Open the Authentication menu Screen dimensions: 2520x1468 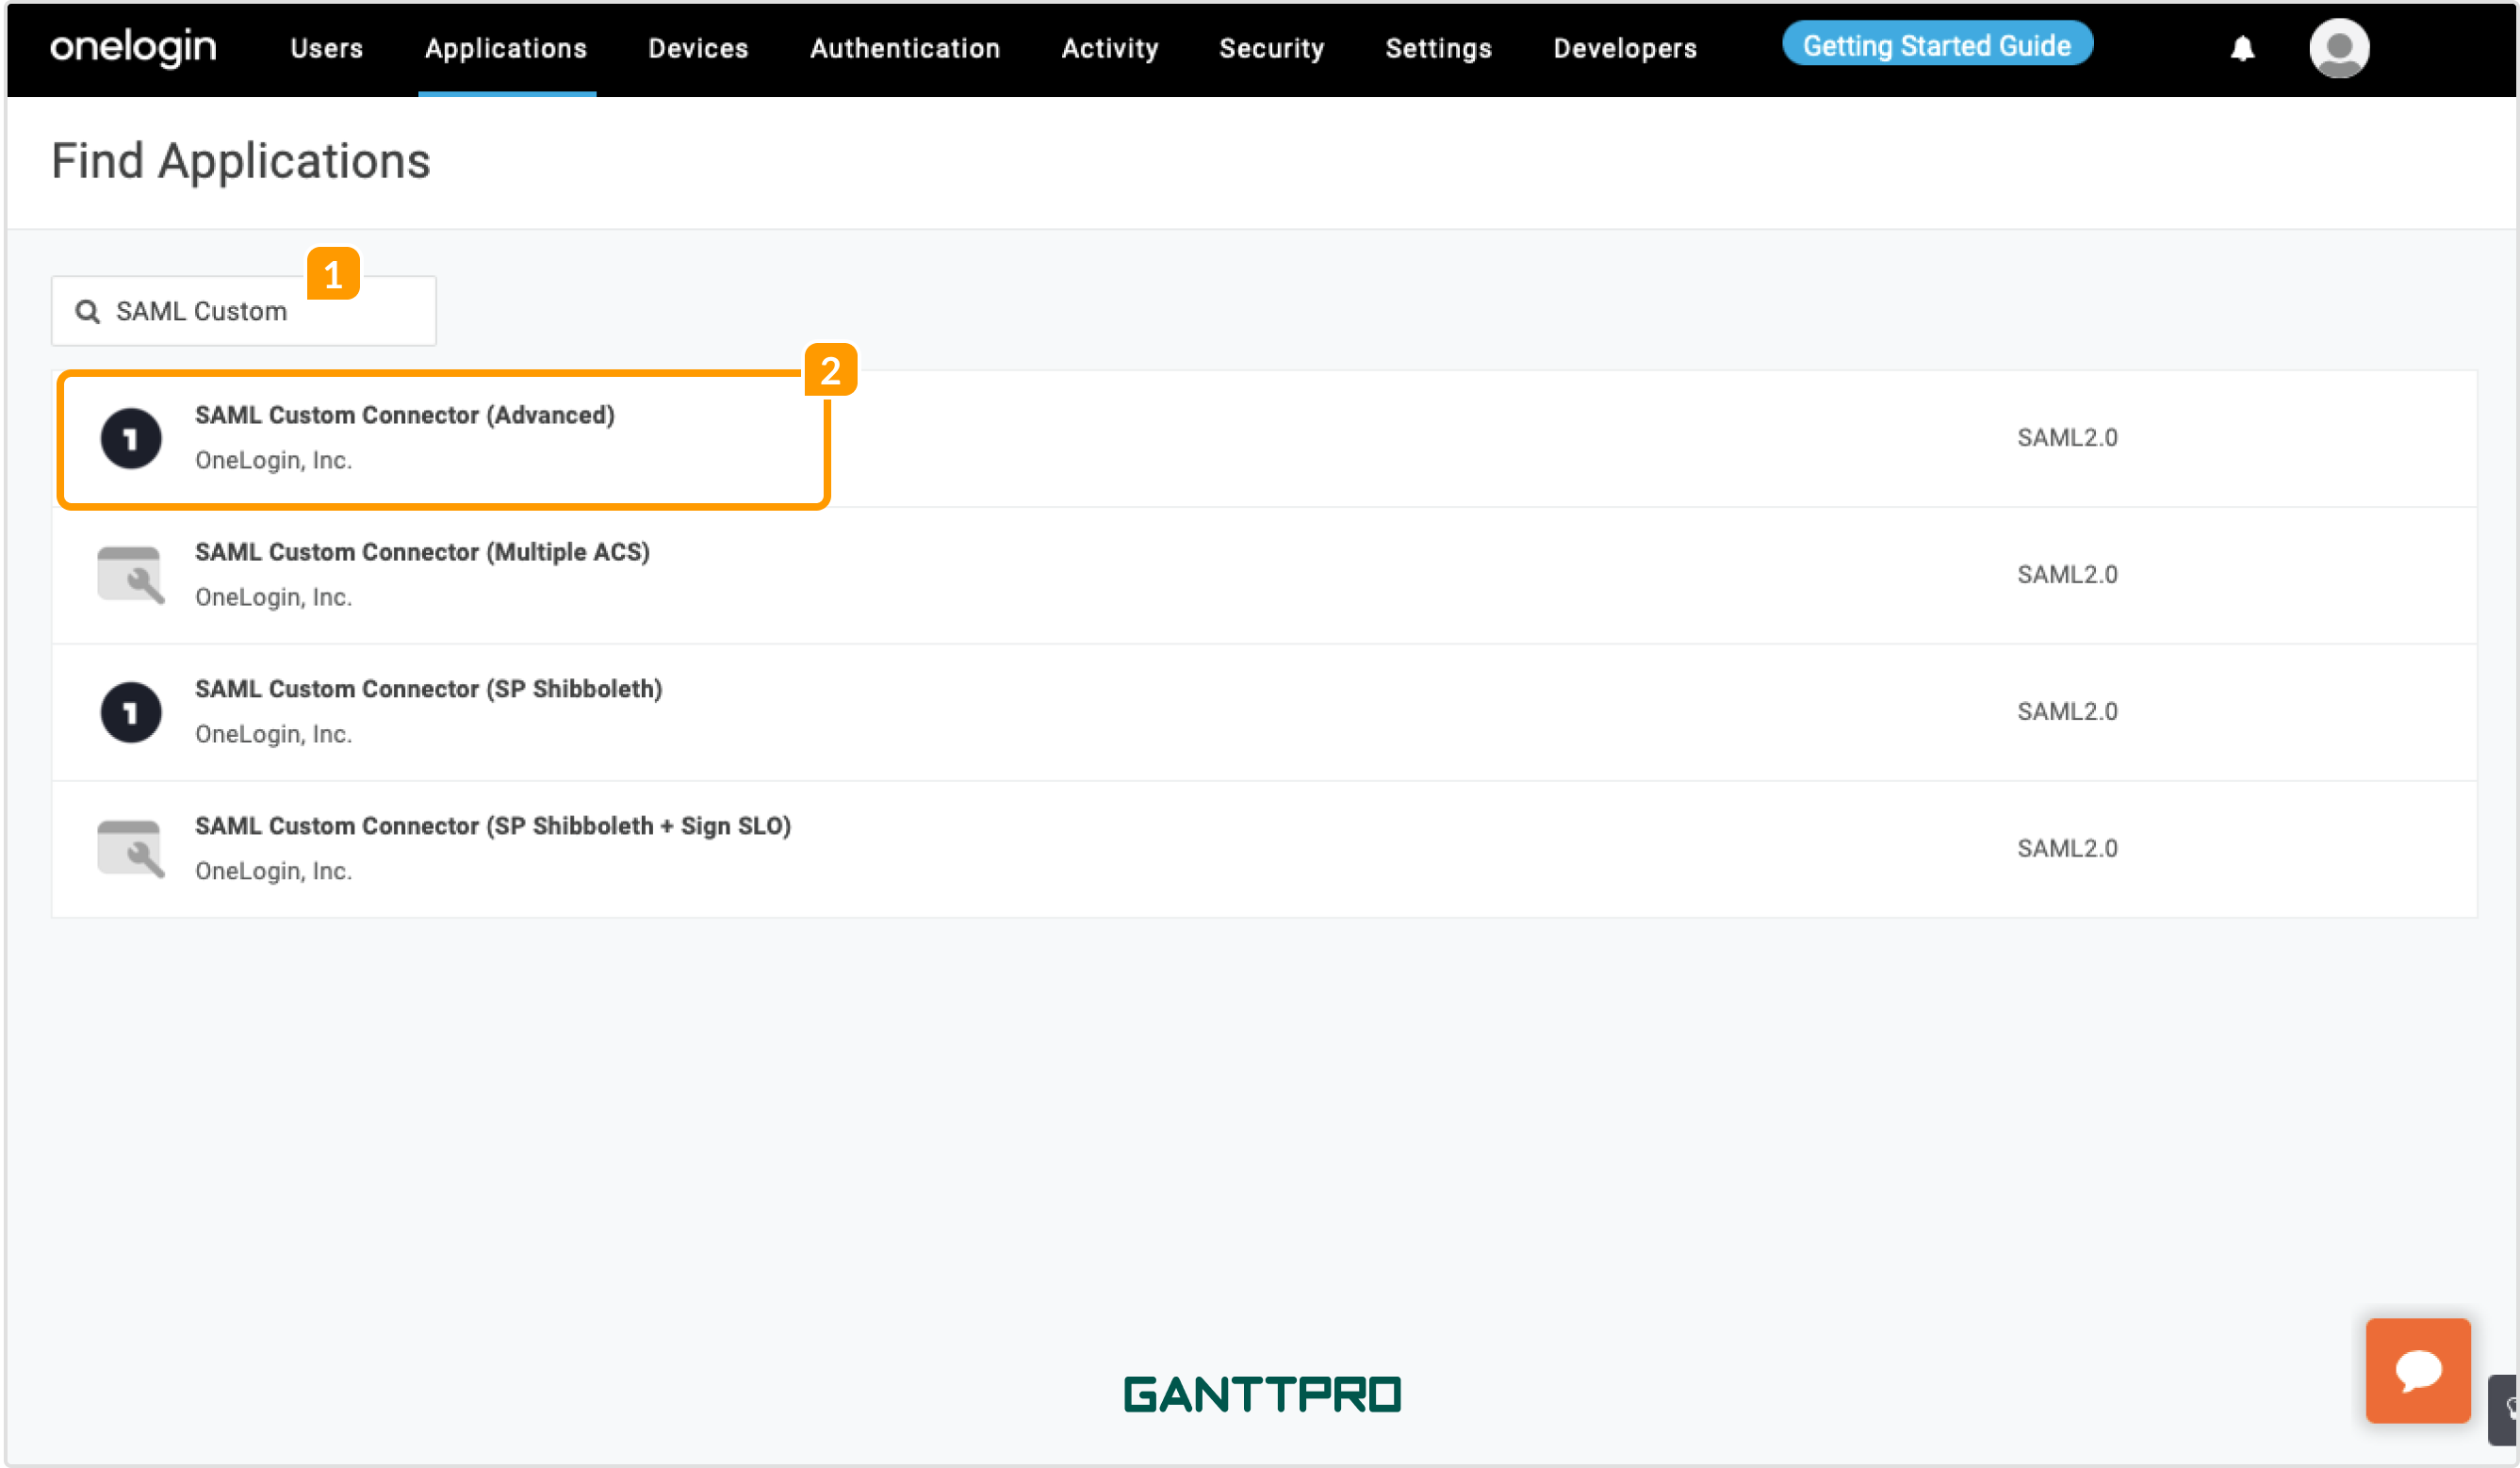[x=905, y=48]
